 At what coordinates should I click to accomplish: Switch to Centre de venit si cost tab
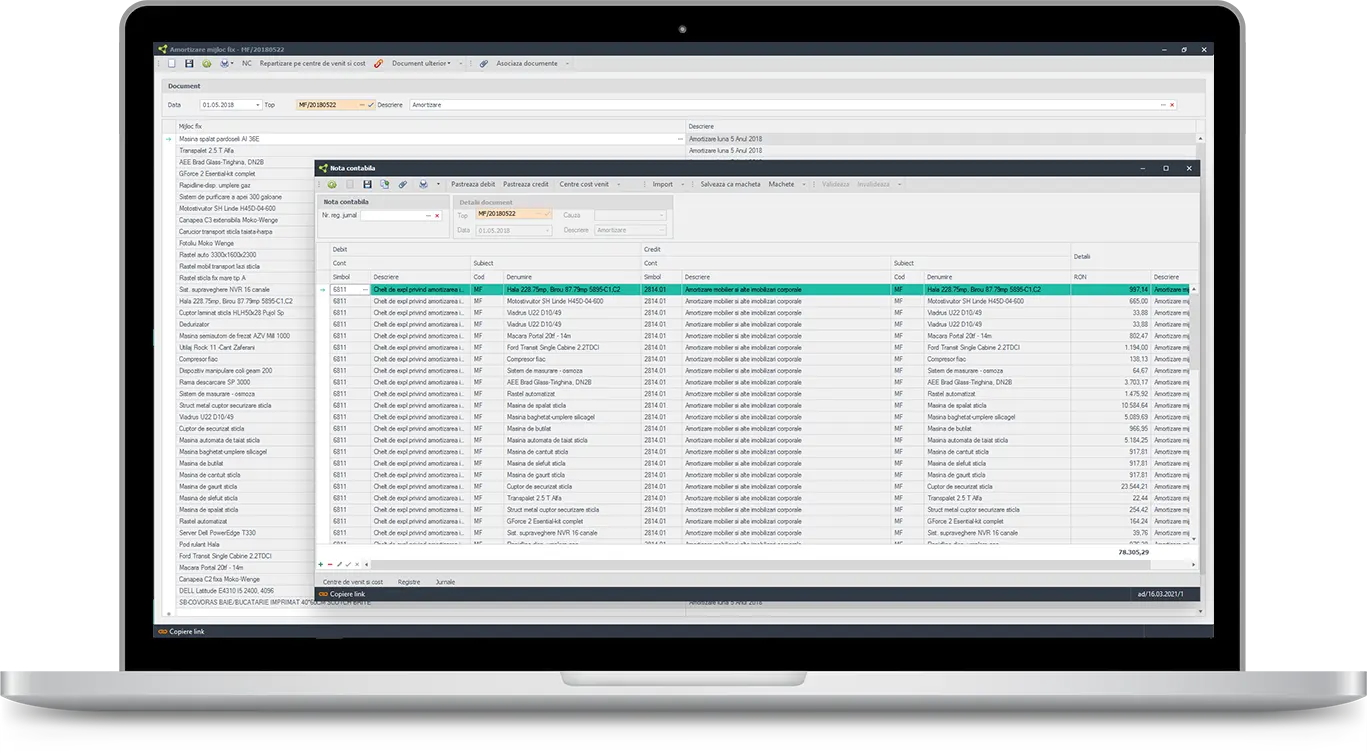coord(353,581)
